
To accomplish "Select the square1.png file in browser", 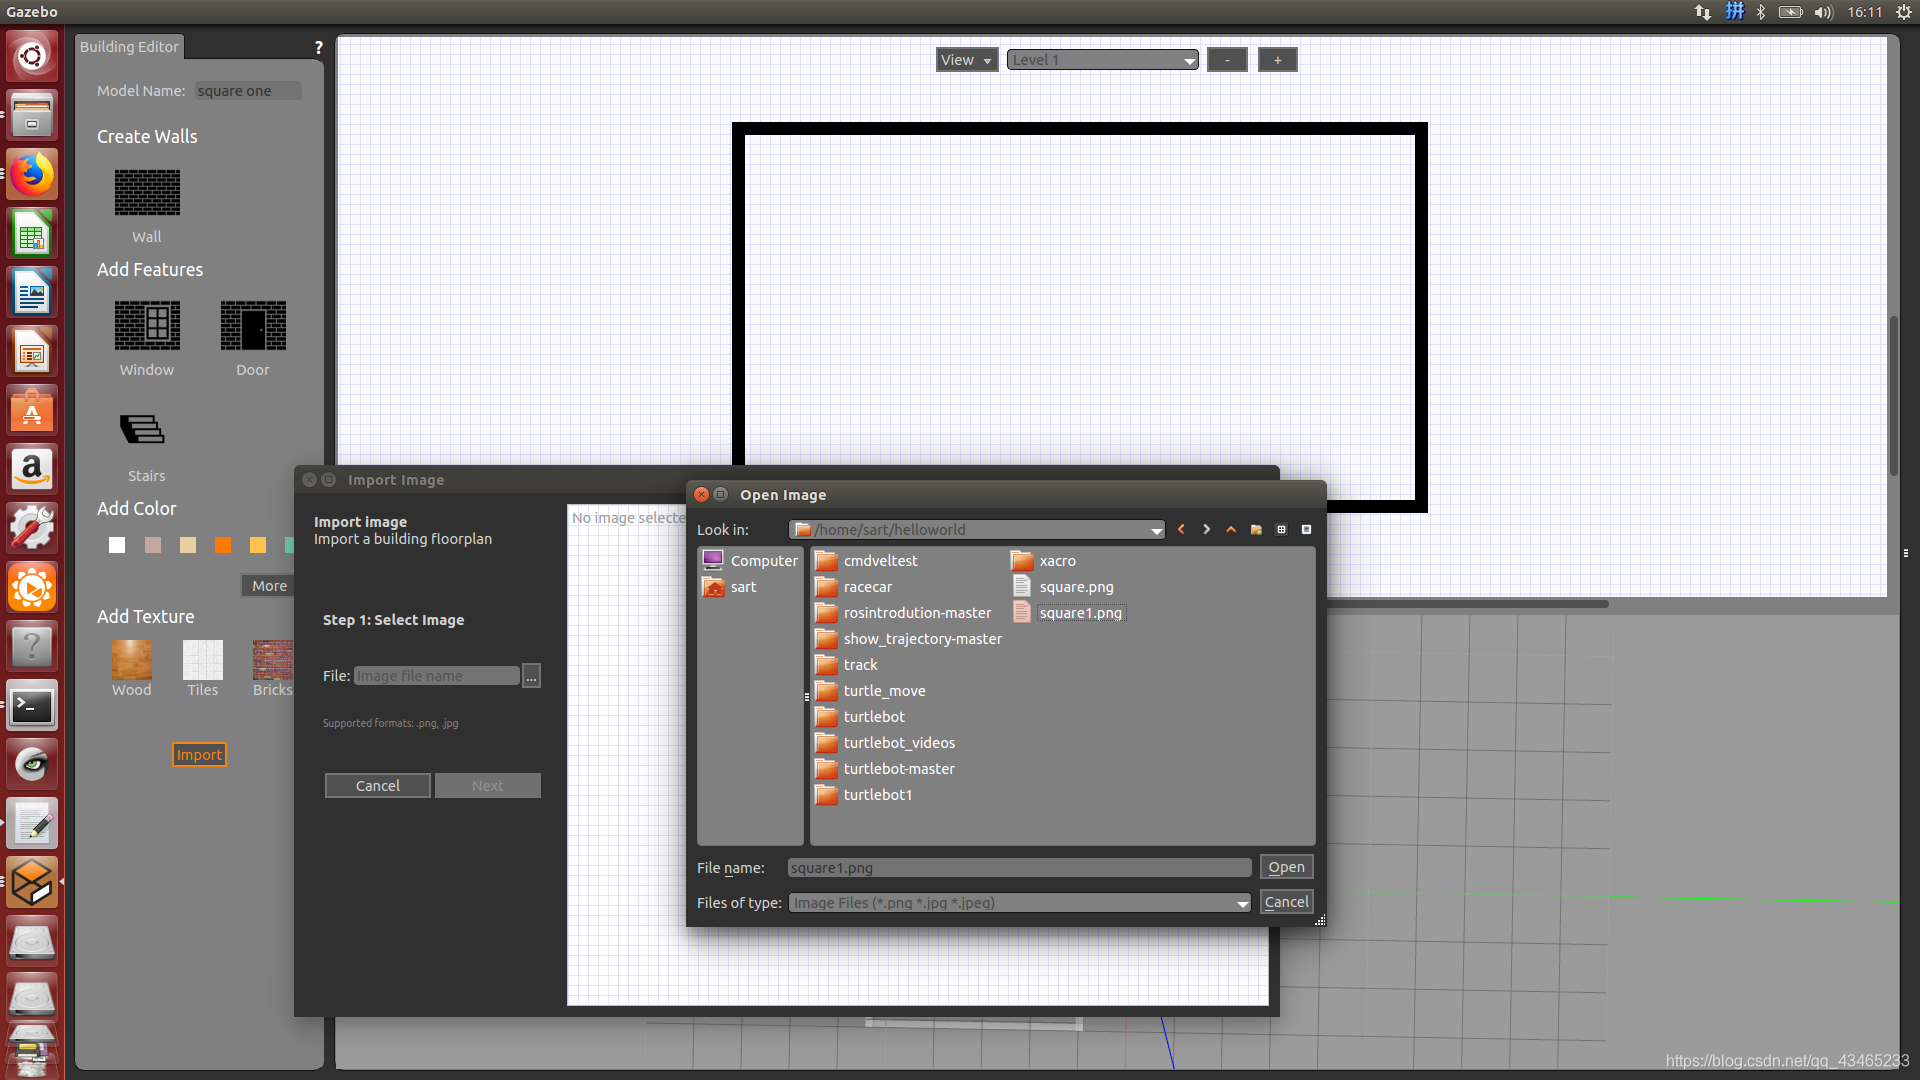I will point(1080,612).
